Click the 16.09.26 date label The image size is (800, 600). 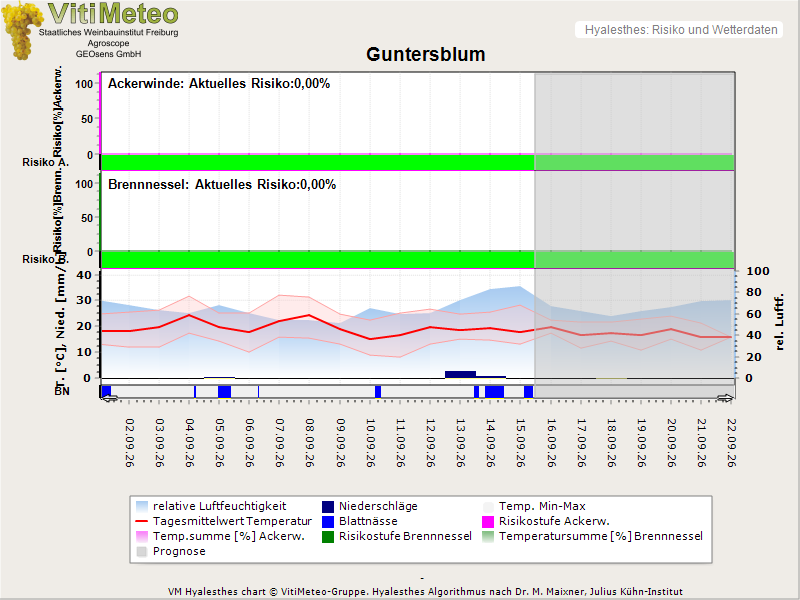tap(552, 443)
